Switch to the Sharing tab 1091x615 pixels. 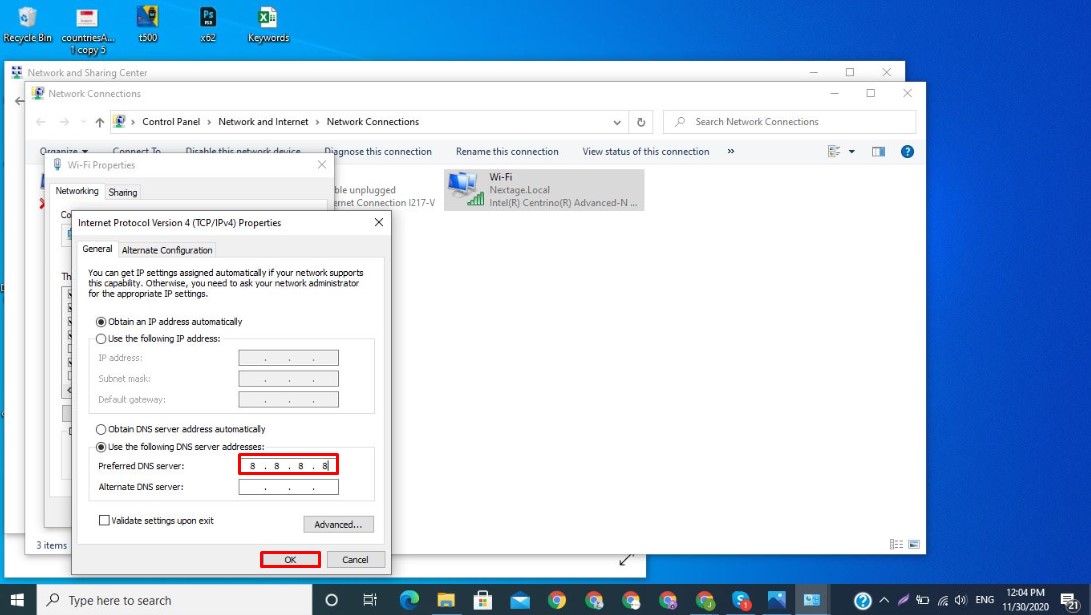[x=122, y=191]
